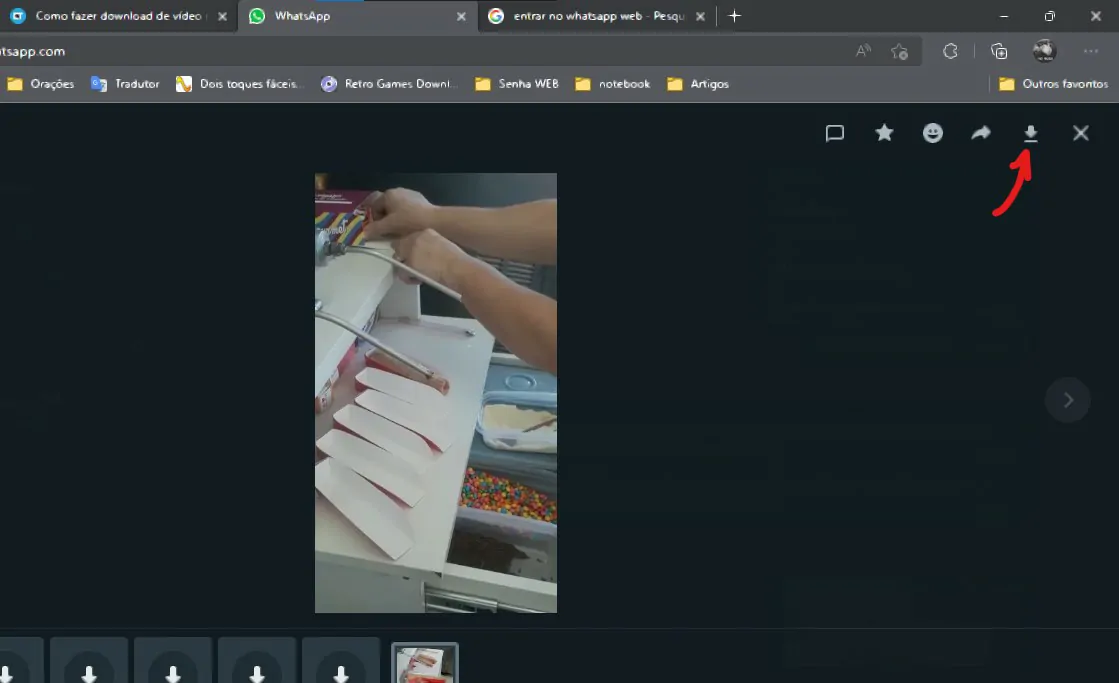The height and width of the screenshot is (683, 1119).
Task: Play the video preview in the center
Action: [435, 393]
